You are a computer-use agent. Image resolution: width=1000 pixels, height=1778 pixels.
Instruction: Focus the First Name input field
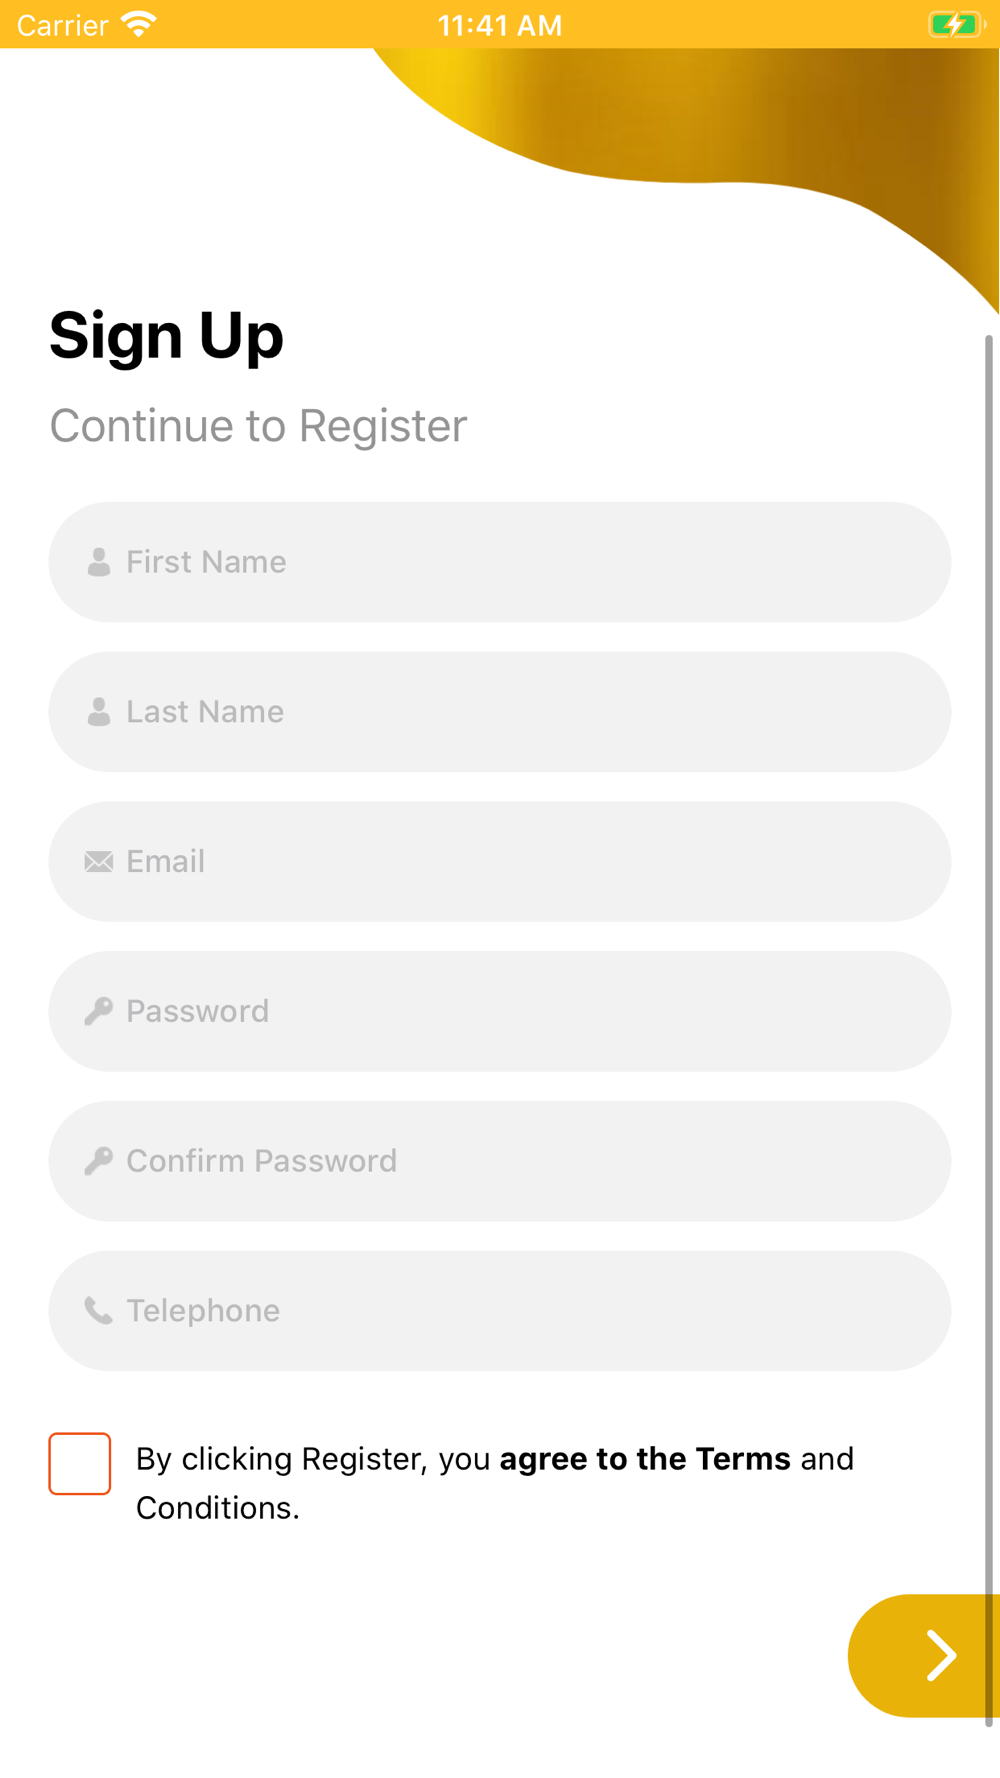pyautogui.click(x=500, y=562)
